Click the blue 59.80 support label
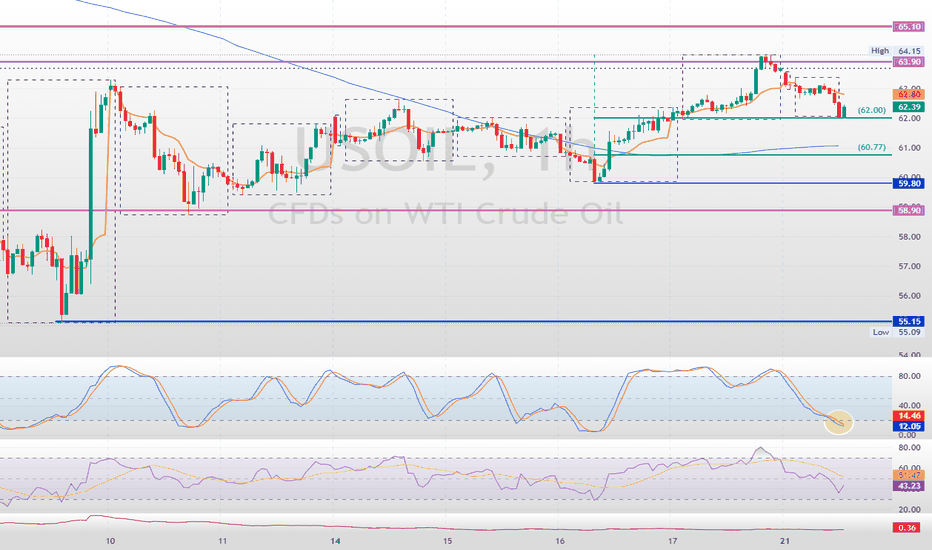932x550 pixels. point(908,184)
